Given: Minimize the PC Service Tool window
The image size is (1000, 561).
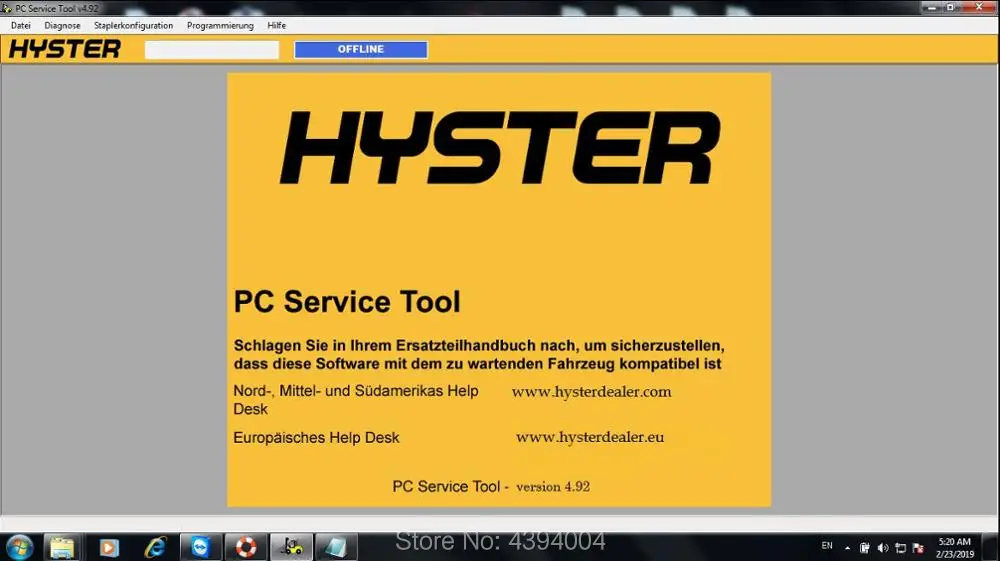Looking at the screenshot, I should 932,7.
